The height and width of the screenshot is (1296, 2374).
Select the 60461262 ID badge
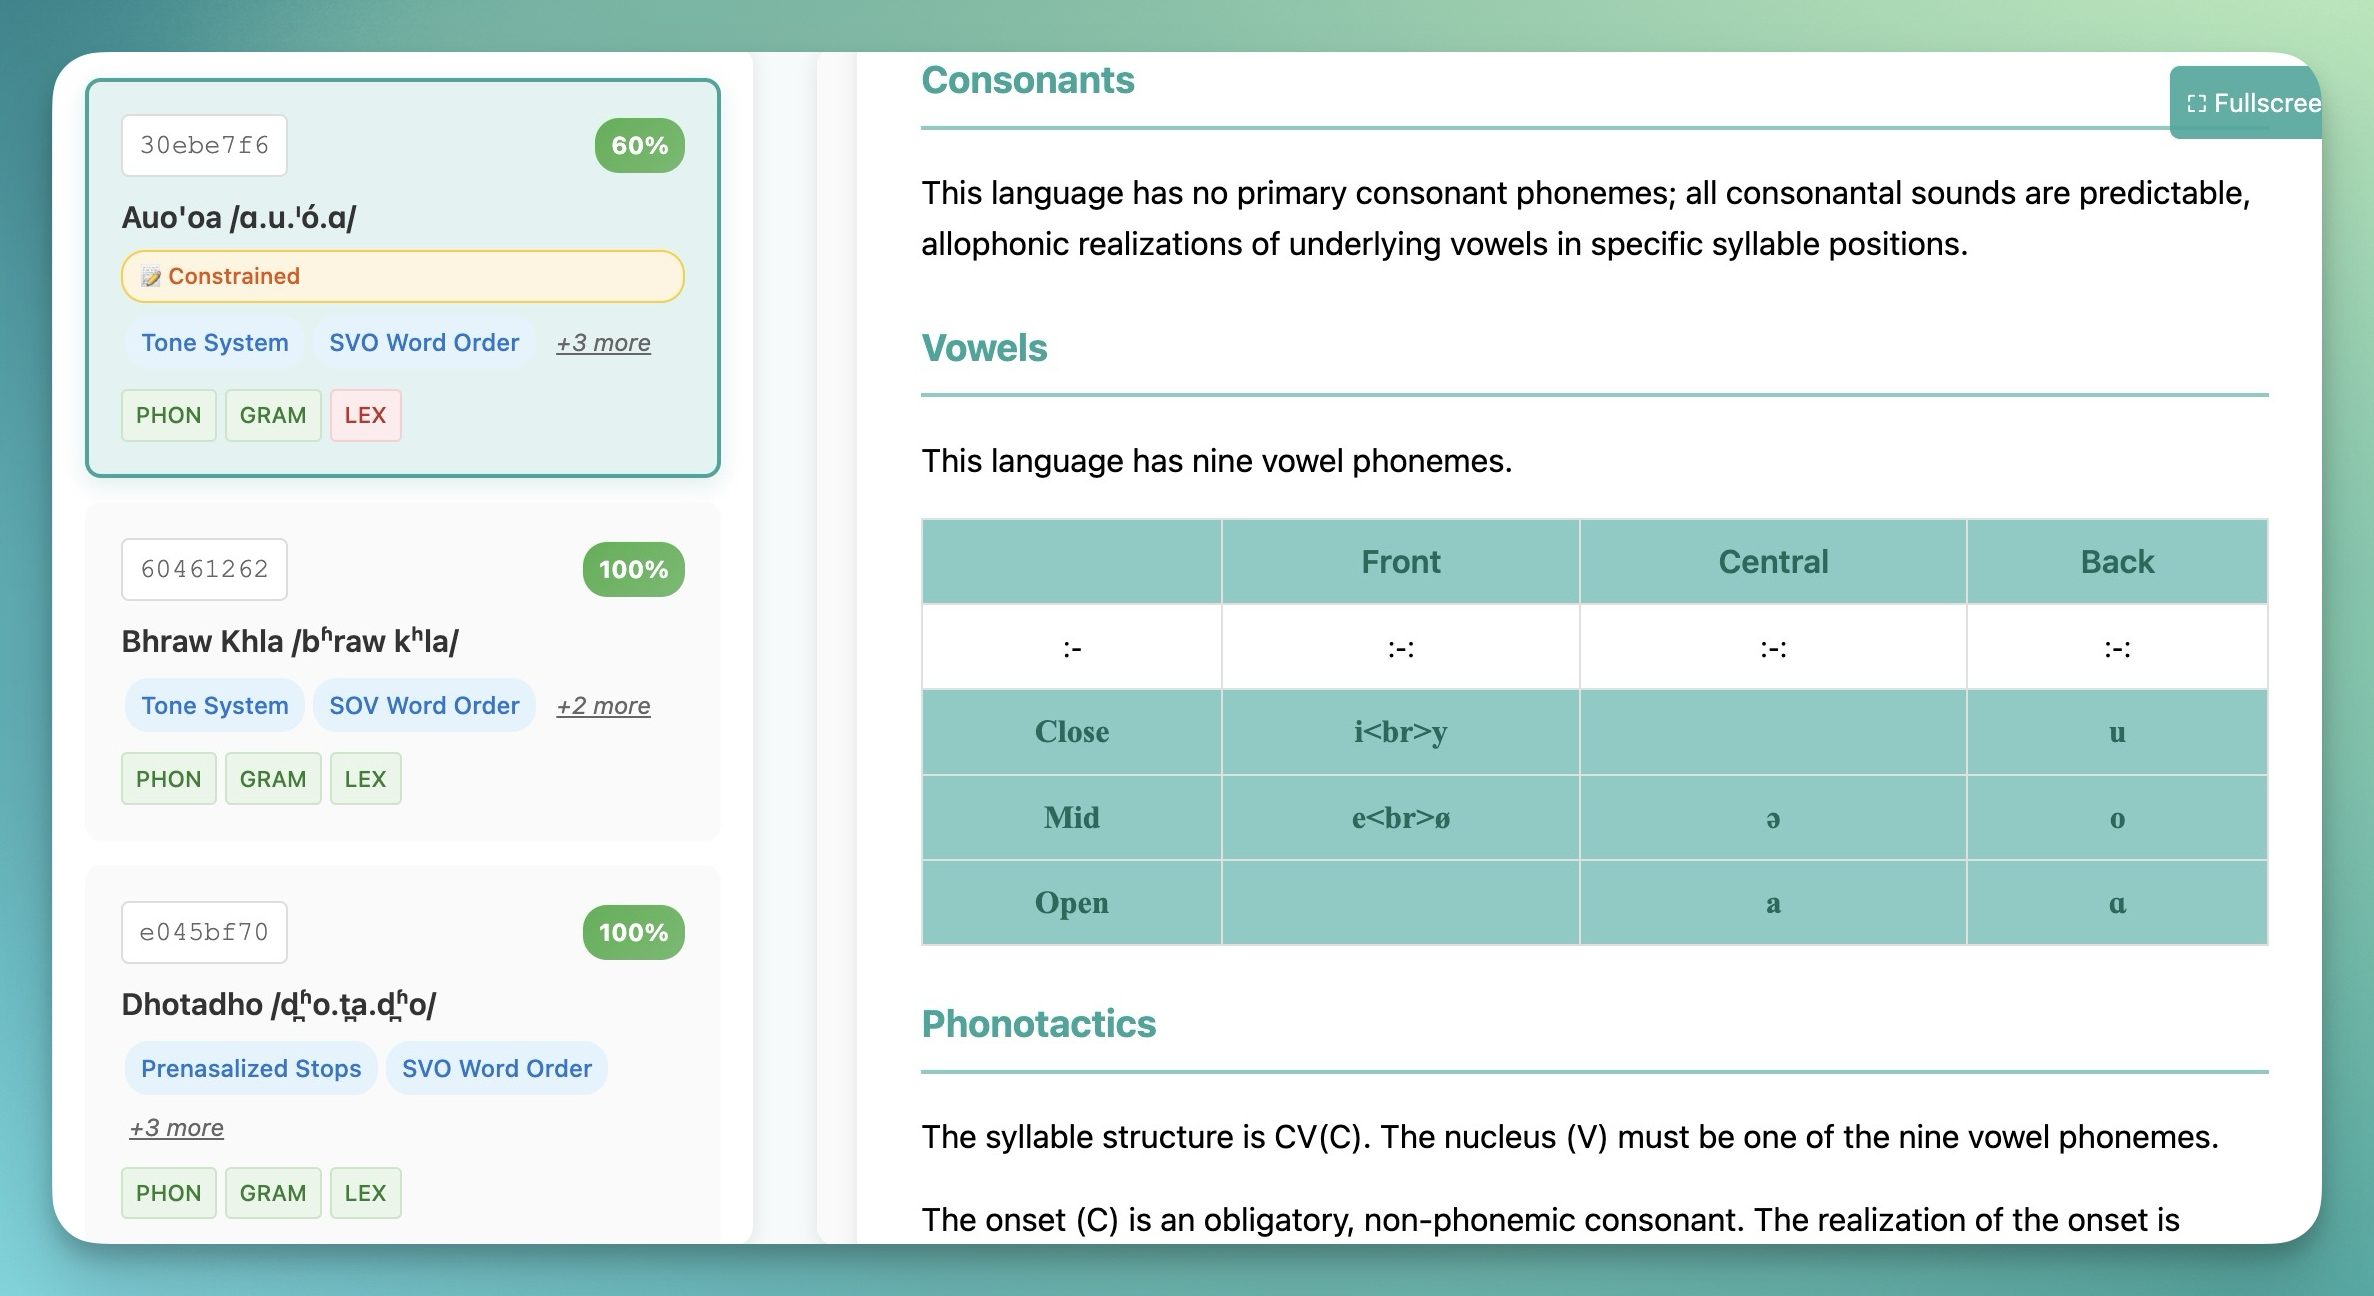click(x=204, y=569)
